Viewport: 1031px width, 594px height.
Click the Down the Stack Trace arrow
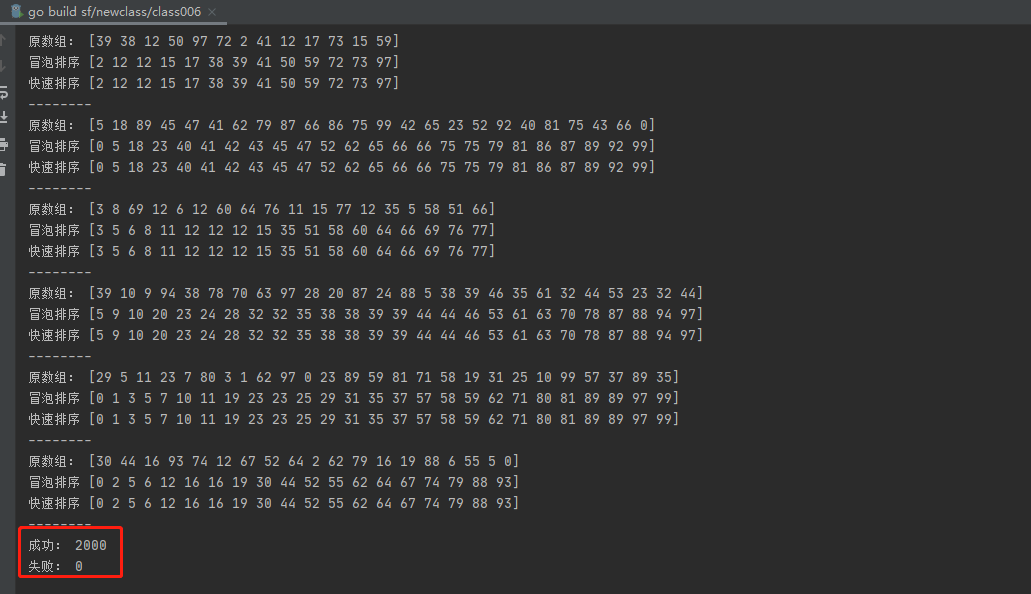pyautogui.click(x=3, y=66)
